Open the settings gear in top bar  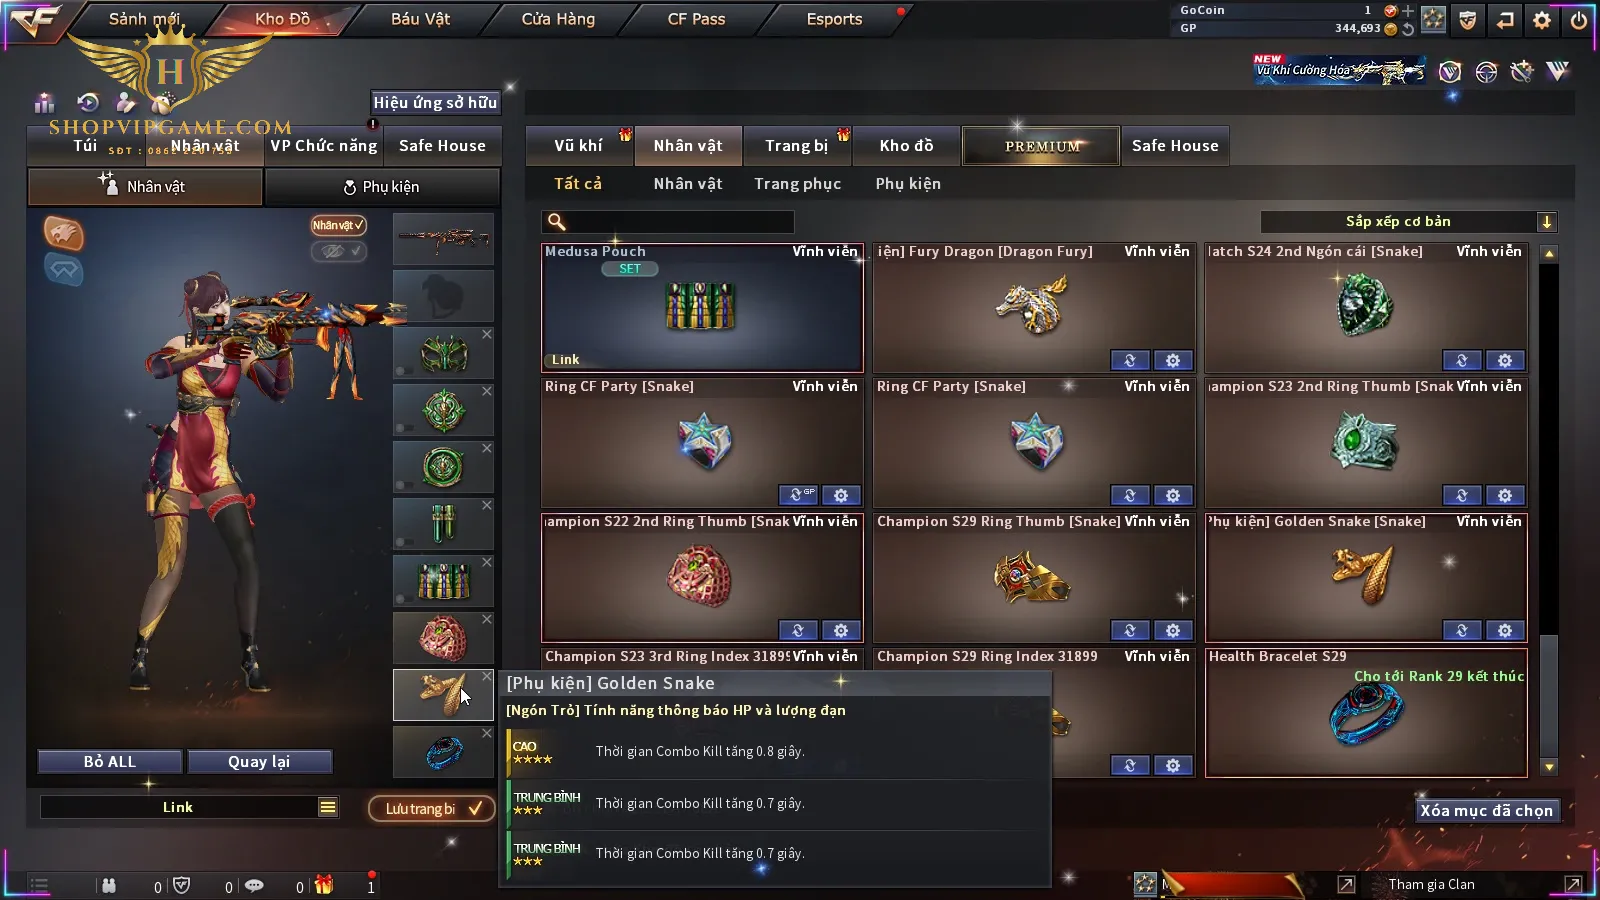1542,20
